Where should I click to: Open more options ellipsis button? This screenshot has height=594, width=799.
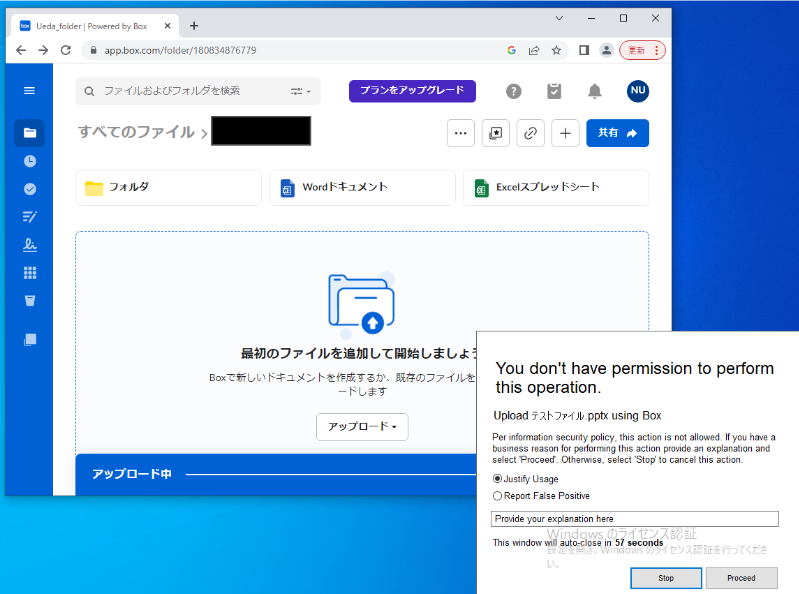pyautogui.click(x=461, y=133)
